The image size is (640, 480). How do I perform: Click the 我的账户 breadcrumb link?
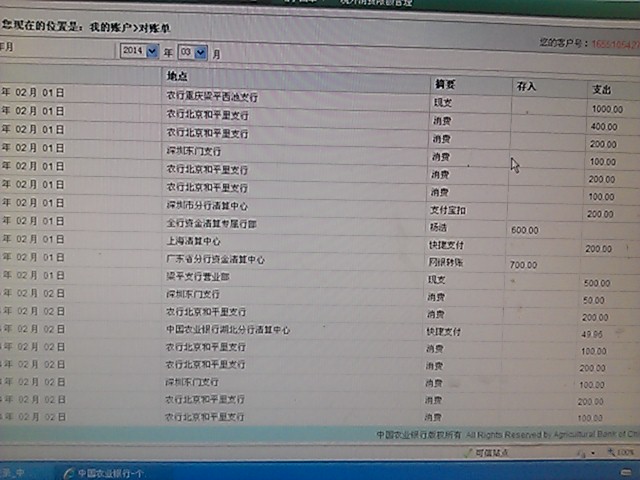[110, 27]
